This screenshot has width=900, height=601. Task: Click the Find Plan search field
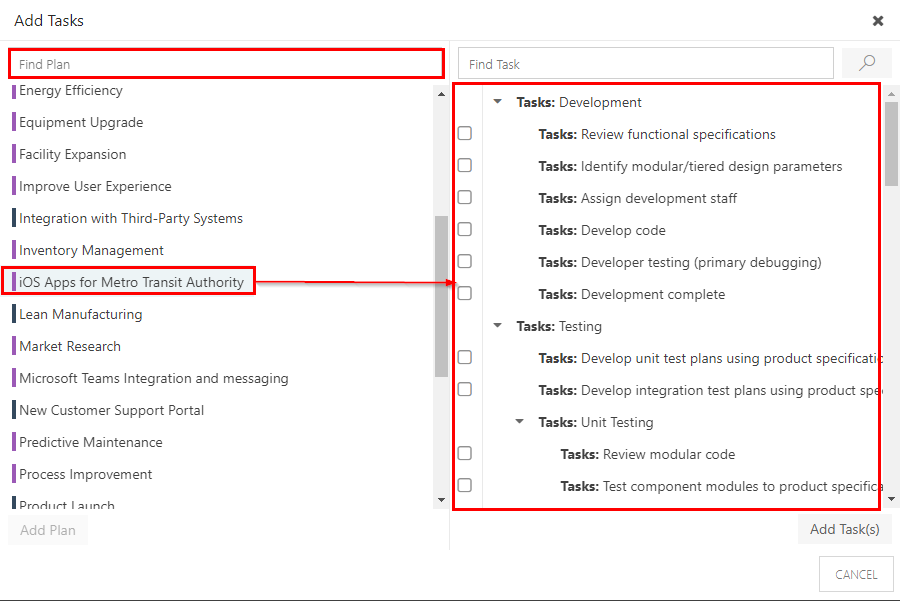[225, 63]
